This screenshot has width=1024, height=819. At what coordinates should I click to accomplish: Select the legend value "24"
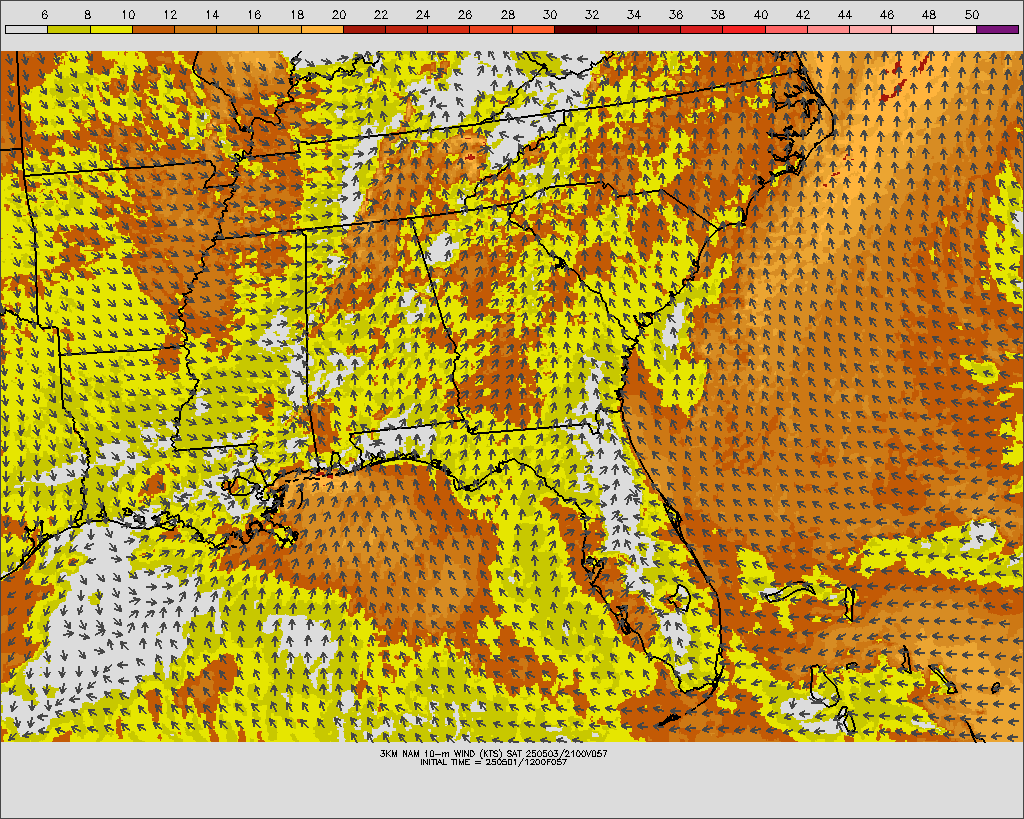click(x=423, y=14)
